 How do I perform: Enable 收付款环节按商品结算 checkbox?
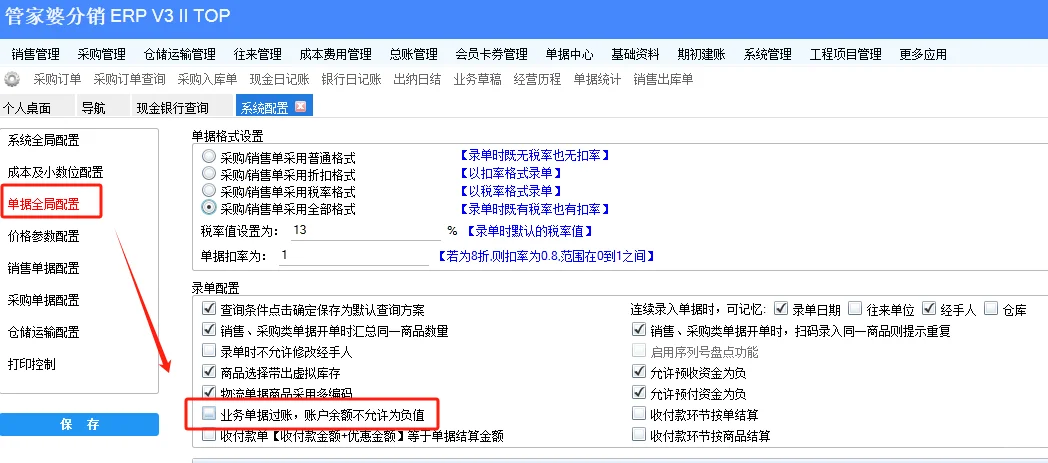tap(638, 436)
